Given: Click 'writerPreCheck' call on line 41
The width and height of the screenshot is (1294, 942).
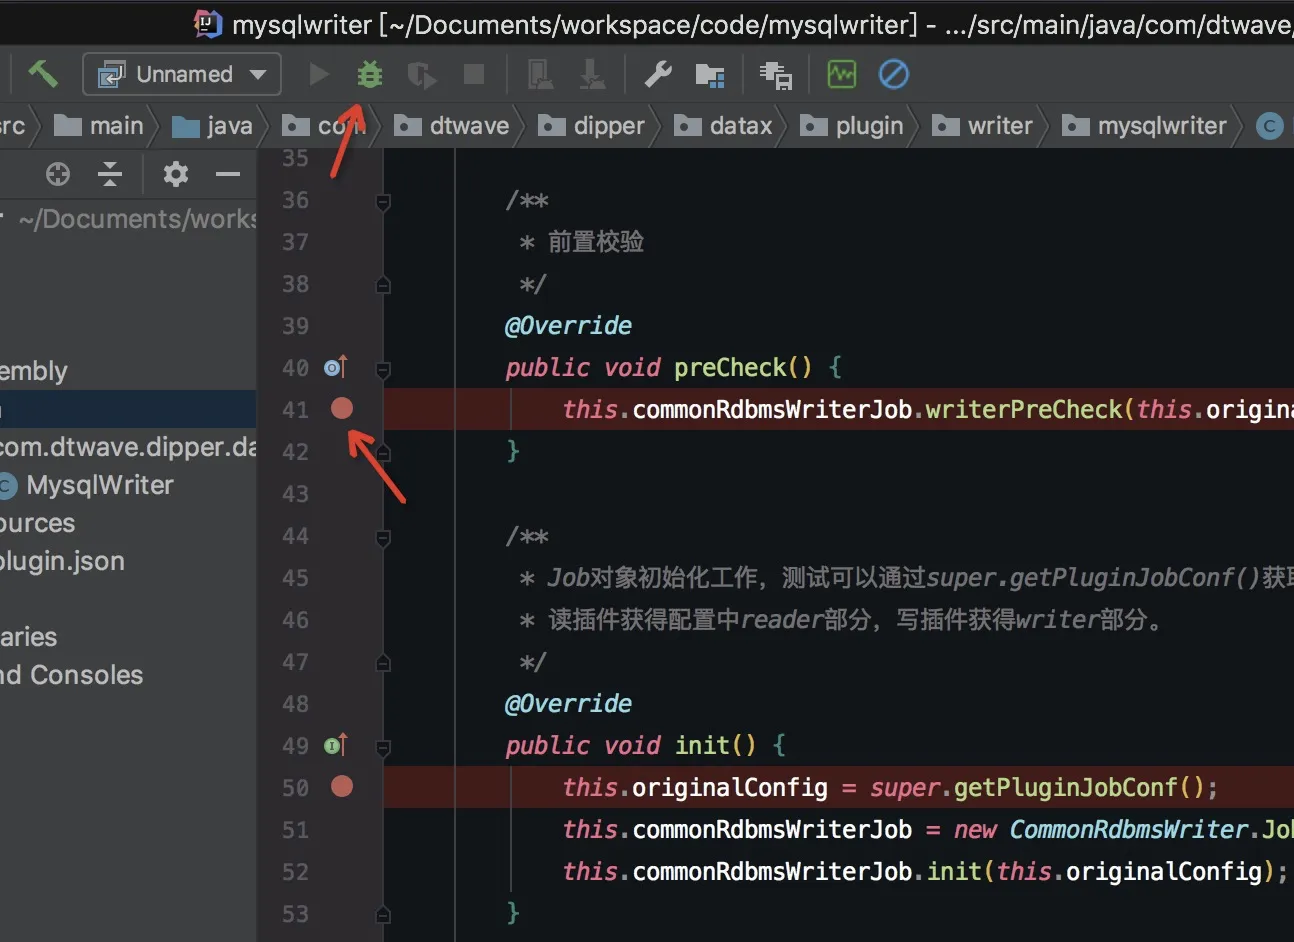Looking at the screenshot, I should (1024, 410).
